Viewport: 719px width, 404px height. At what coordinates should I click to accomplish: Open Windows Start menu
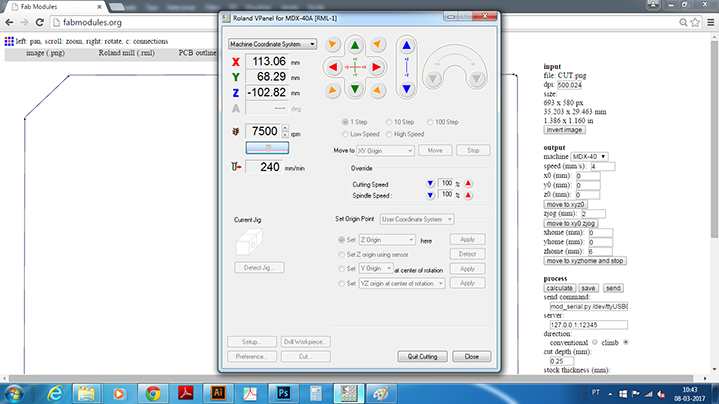14,394
